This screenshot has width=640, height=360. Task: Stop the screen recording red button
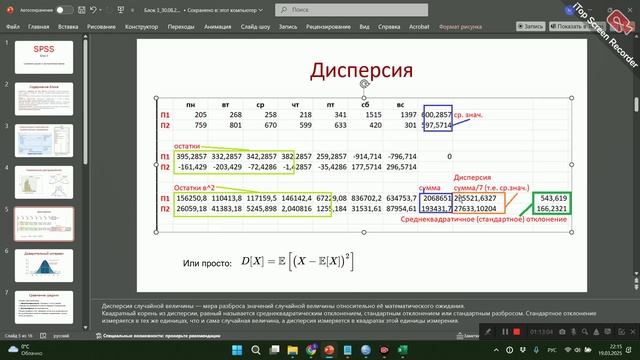517,332
